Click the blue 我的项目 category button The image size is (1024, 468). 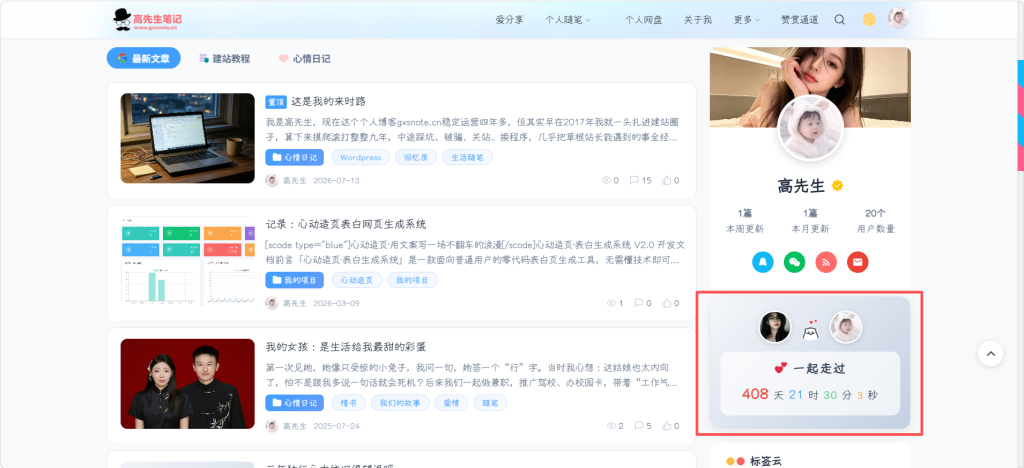(295, 280)
